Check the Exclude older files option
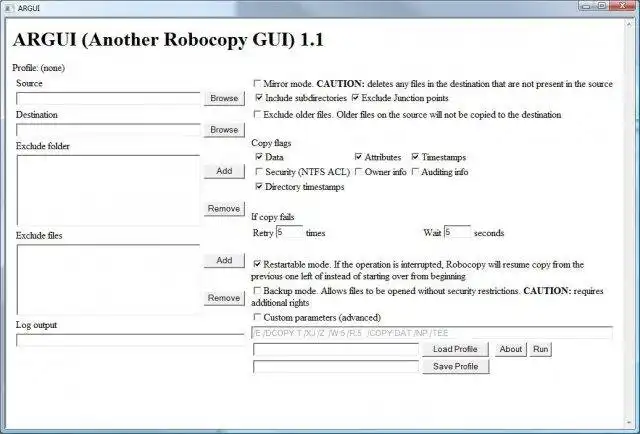 [257, 114]
